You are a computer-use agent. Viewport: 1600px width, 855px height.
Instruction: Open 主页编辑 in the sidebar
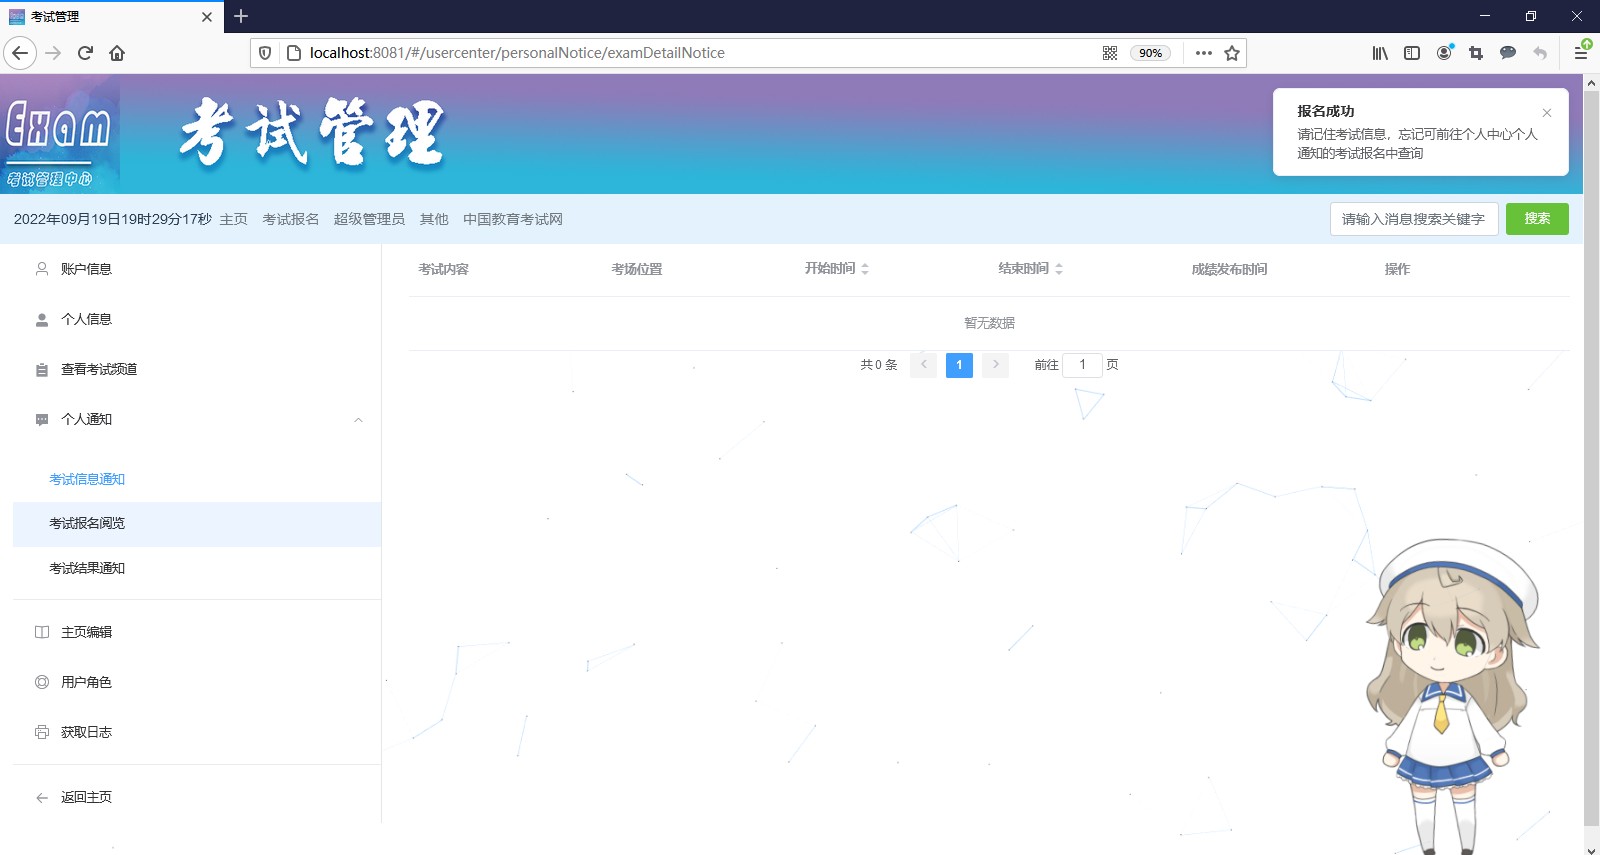pyautogui.click(x=197, y=632)
